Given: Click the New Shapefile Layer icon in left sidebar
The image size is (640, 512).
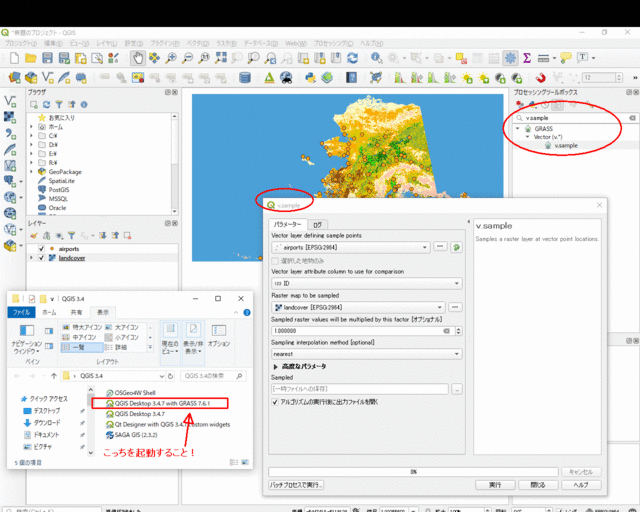Looking at the screenshot, I should 10,101.
